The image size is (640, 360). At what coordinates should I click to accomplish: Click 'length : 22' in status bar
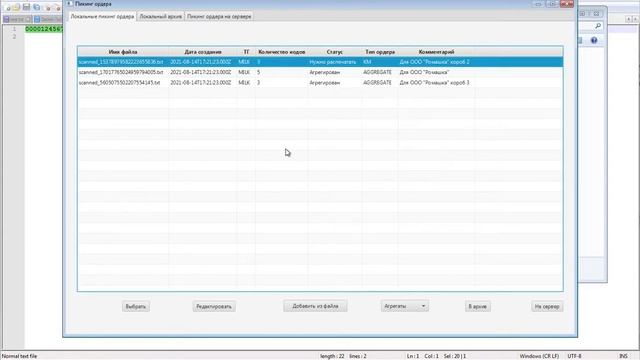click(332, 356)
